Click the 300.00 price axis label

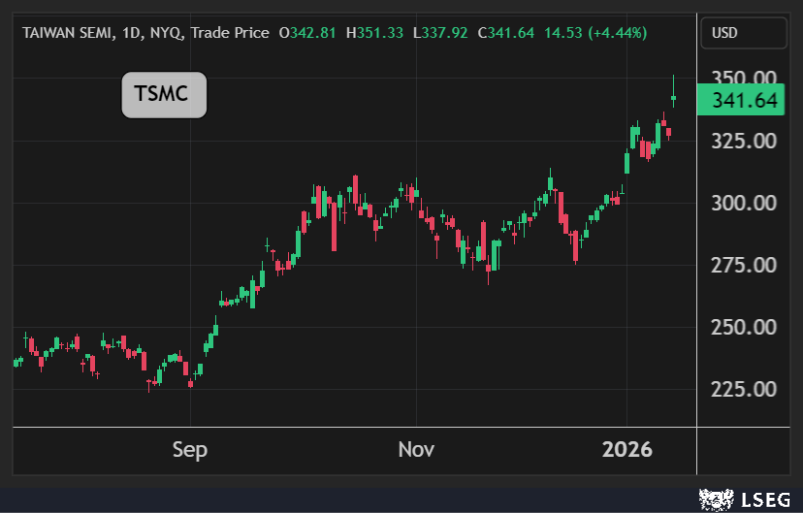tap(743, 203)
